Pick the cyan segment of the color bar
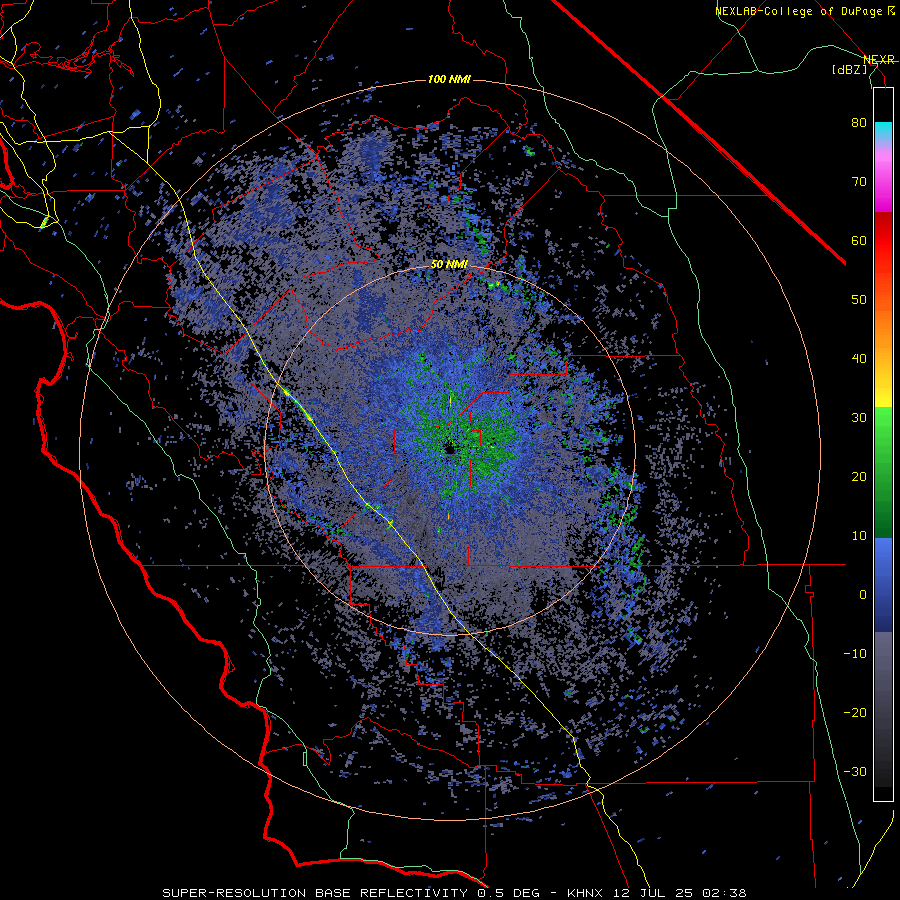900x900 pixels. click(883, 131)
